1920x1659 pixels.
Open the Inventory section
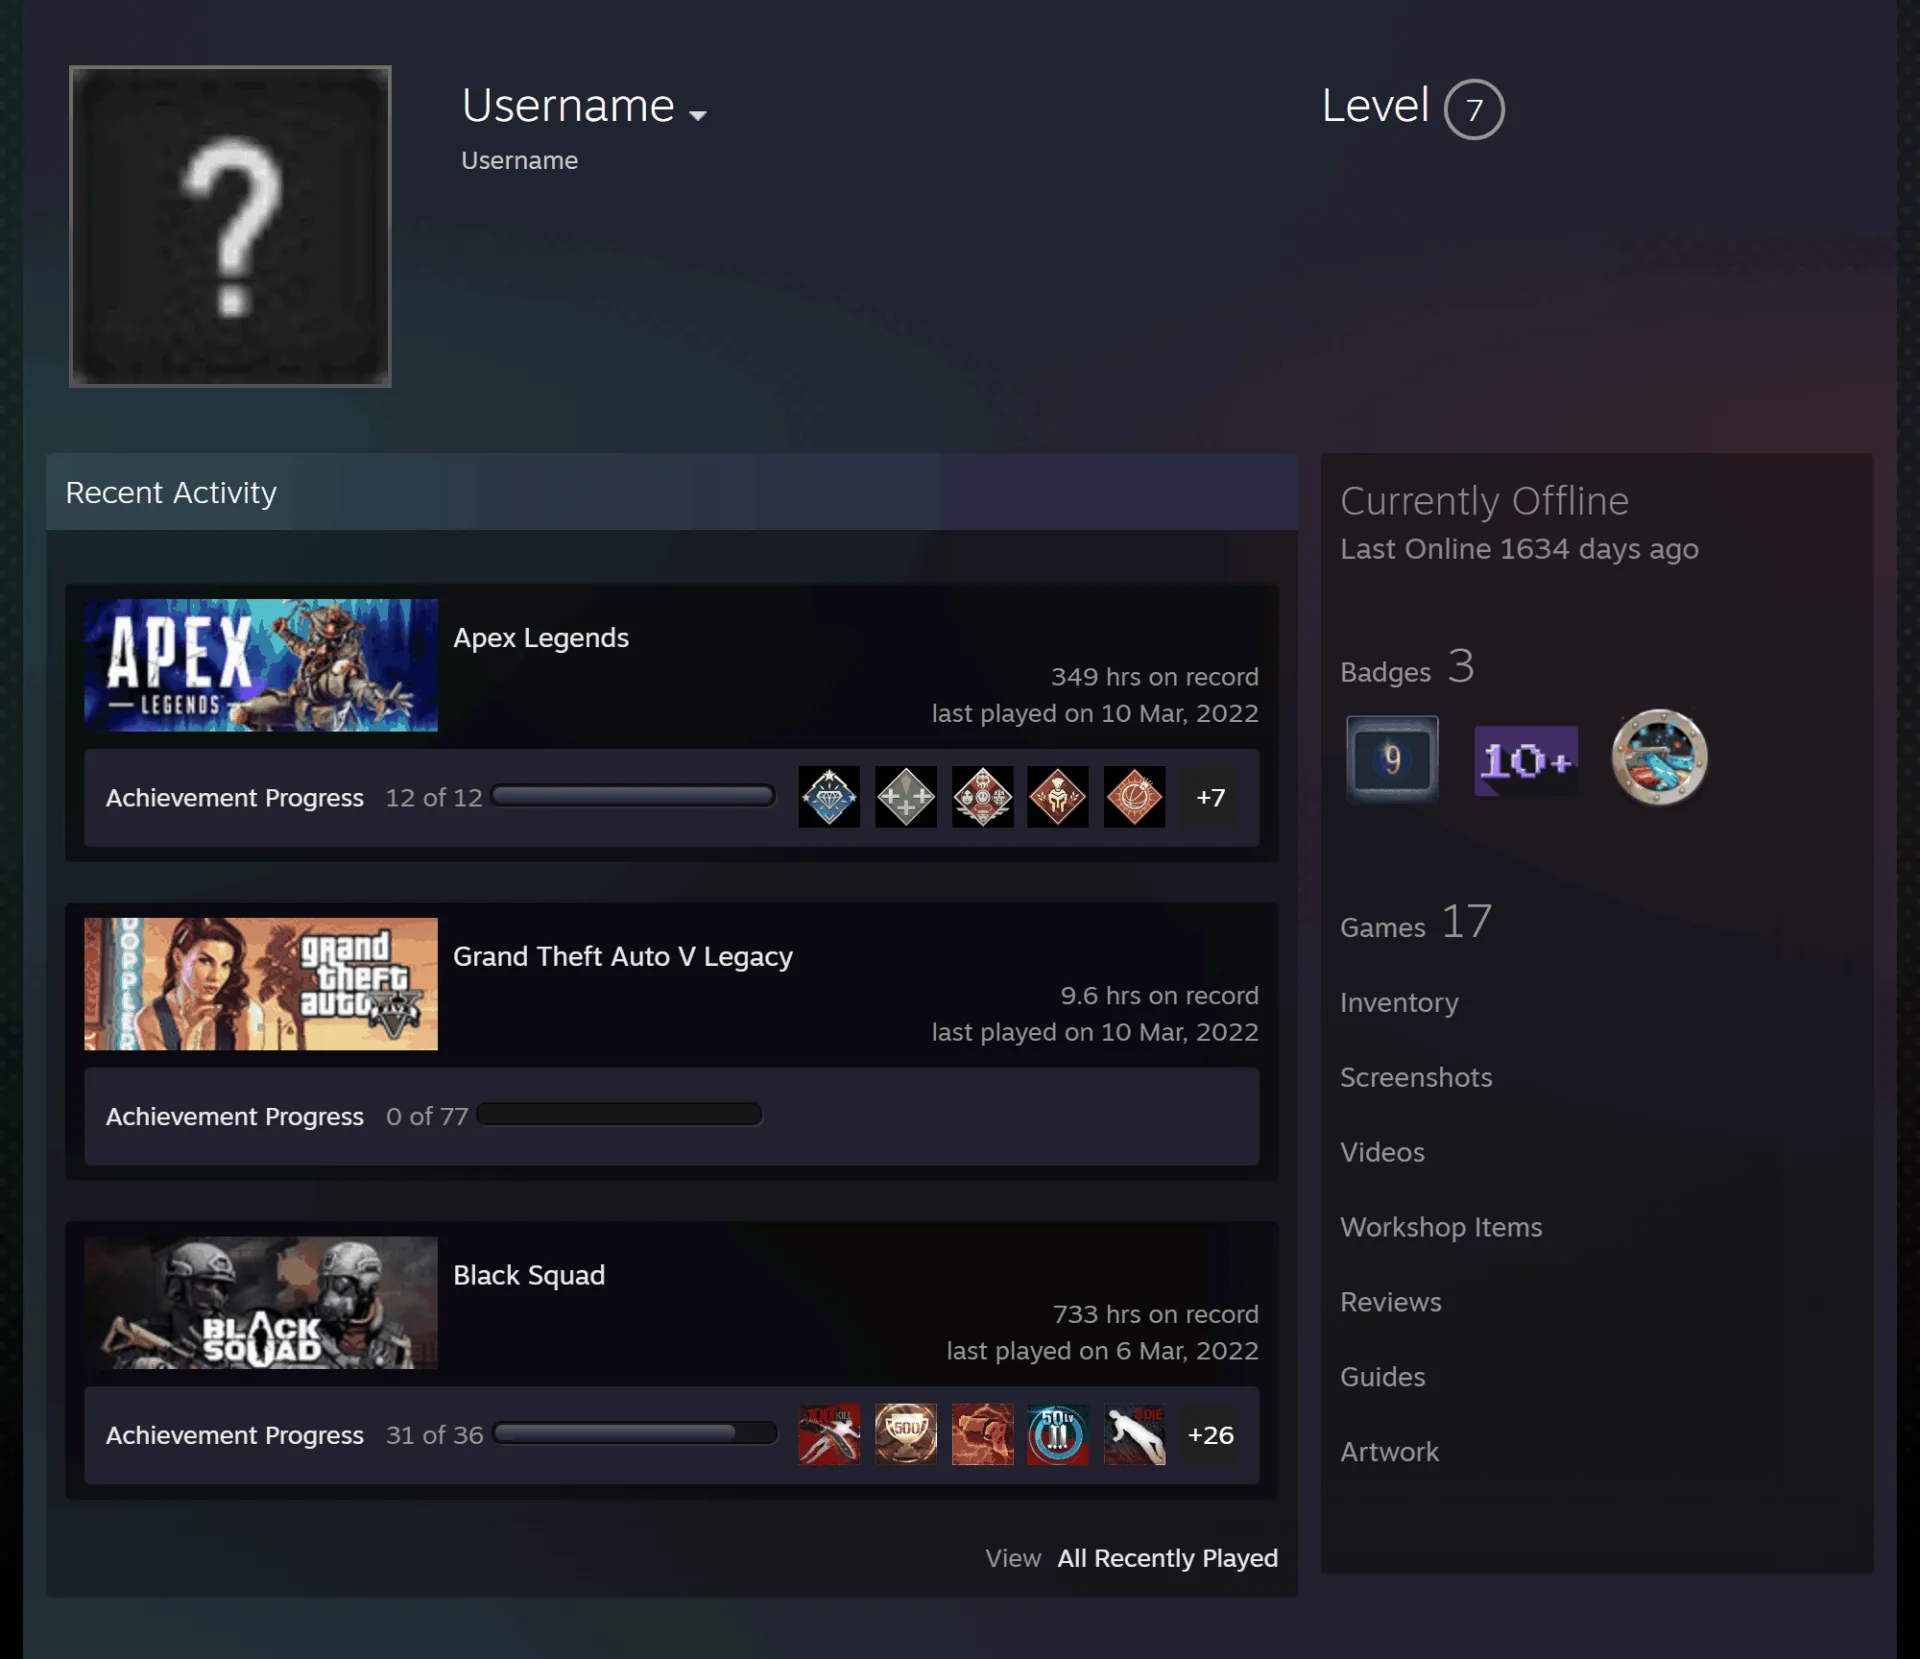tap(1399, 1003)
